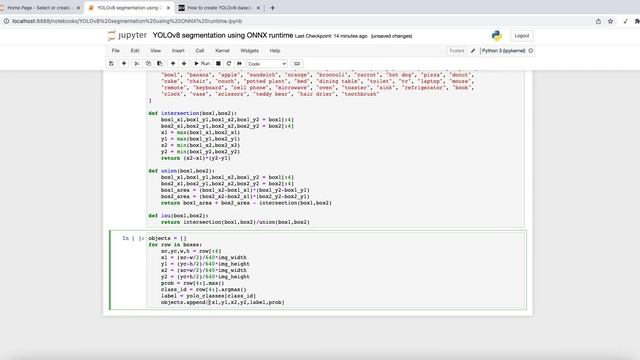Click the 'def iou(box1,box2):' line
This screenshot has height=360, width=640.
[x=178, y=216]
